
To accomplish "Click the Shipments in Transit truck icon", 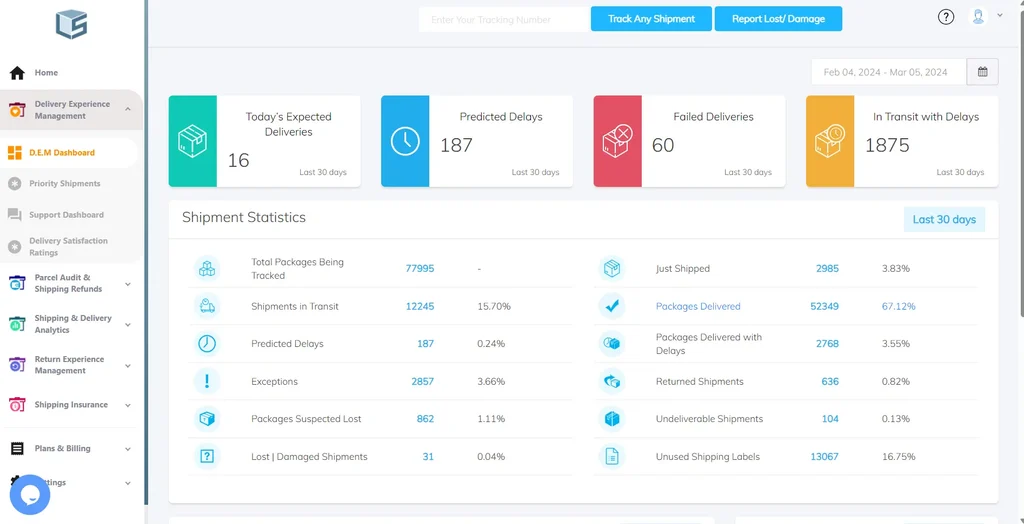I will pos(207,306).
